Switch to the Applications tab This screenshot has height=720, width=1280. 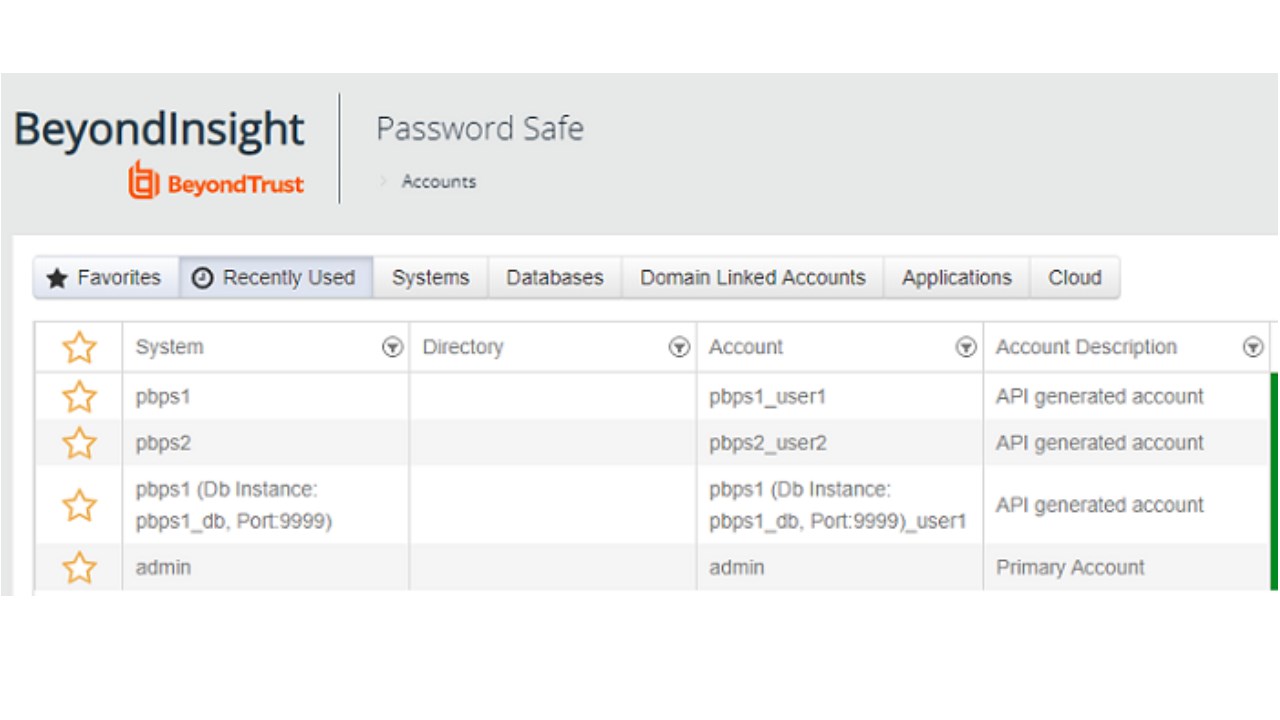tap(956, 278)
